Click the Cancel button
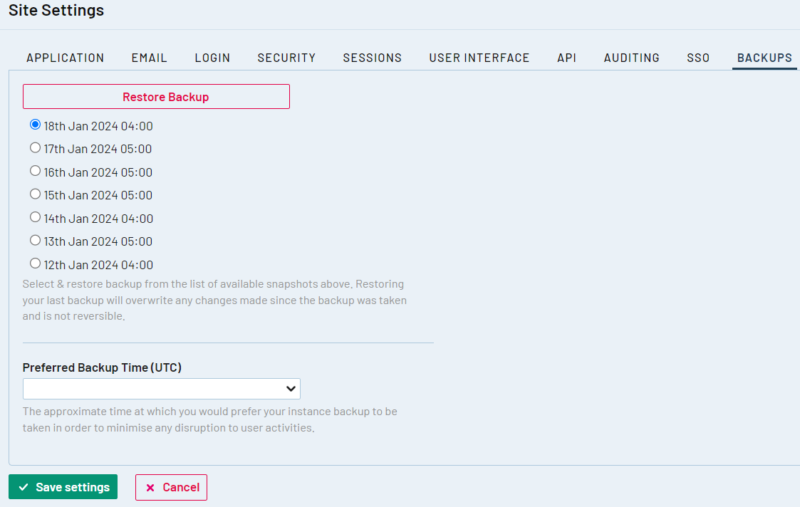The image size is (800, 507). click(x=171, y=487)
